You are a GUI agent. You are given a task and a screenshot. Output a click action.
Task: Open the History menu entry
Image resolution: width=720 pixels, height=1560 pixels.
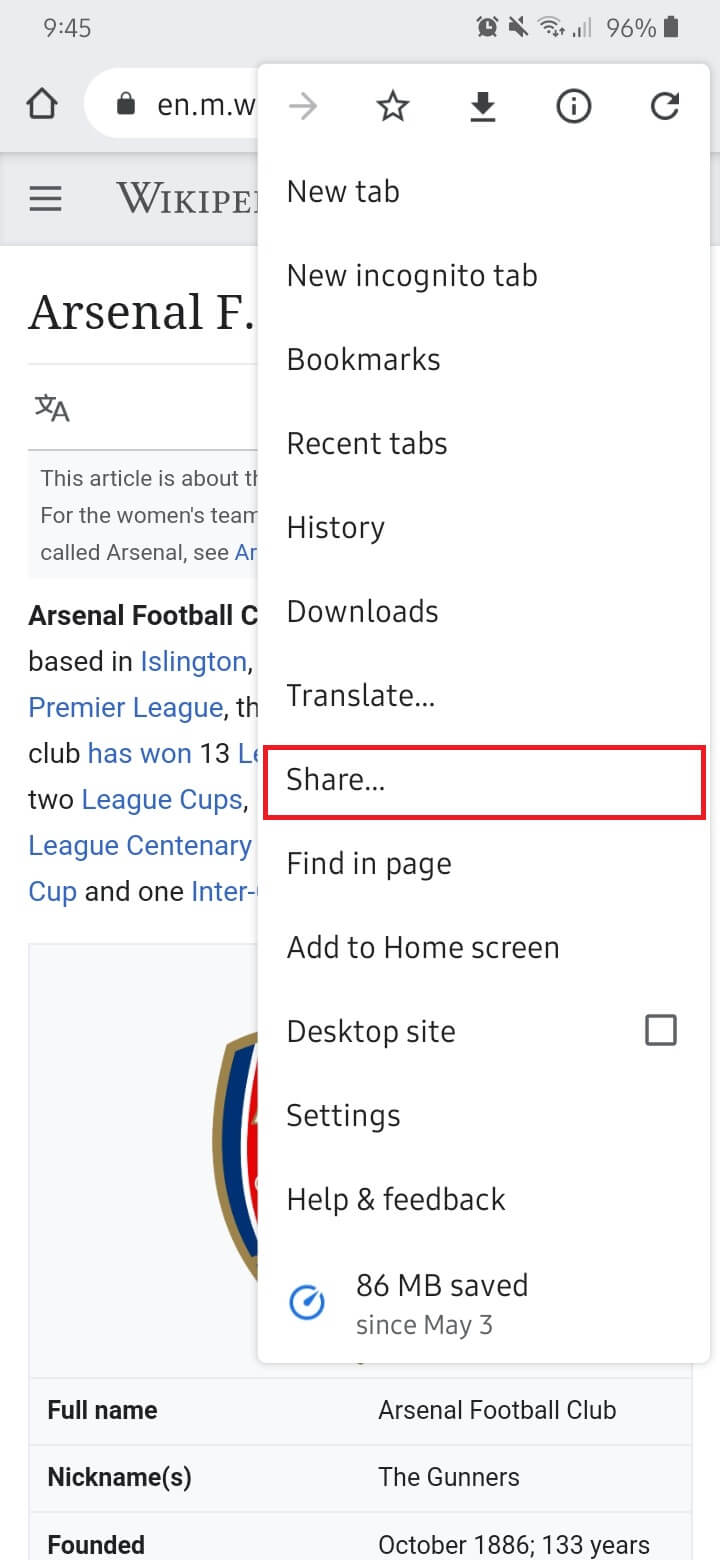pyautogui.click(x=336, y=528)
